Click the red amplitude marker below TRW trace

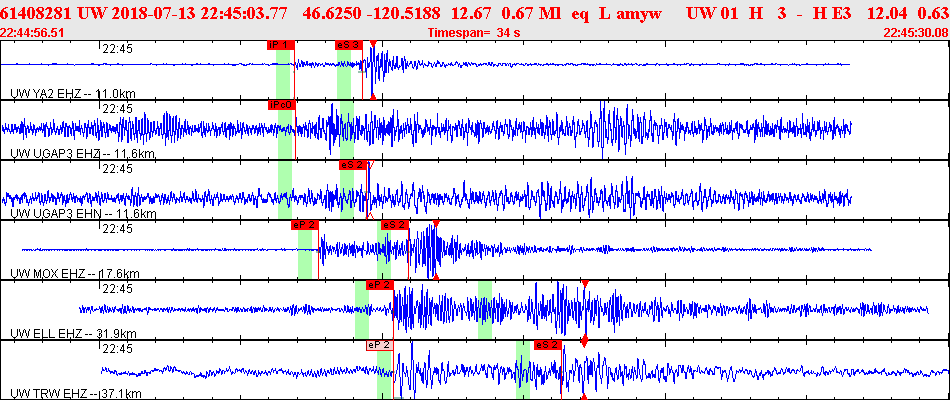pyautogui.click(x=585, y=397)
